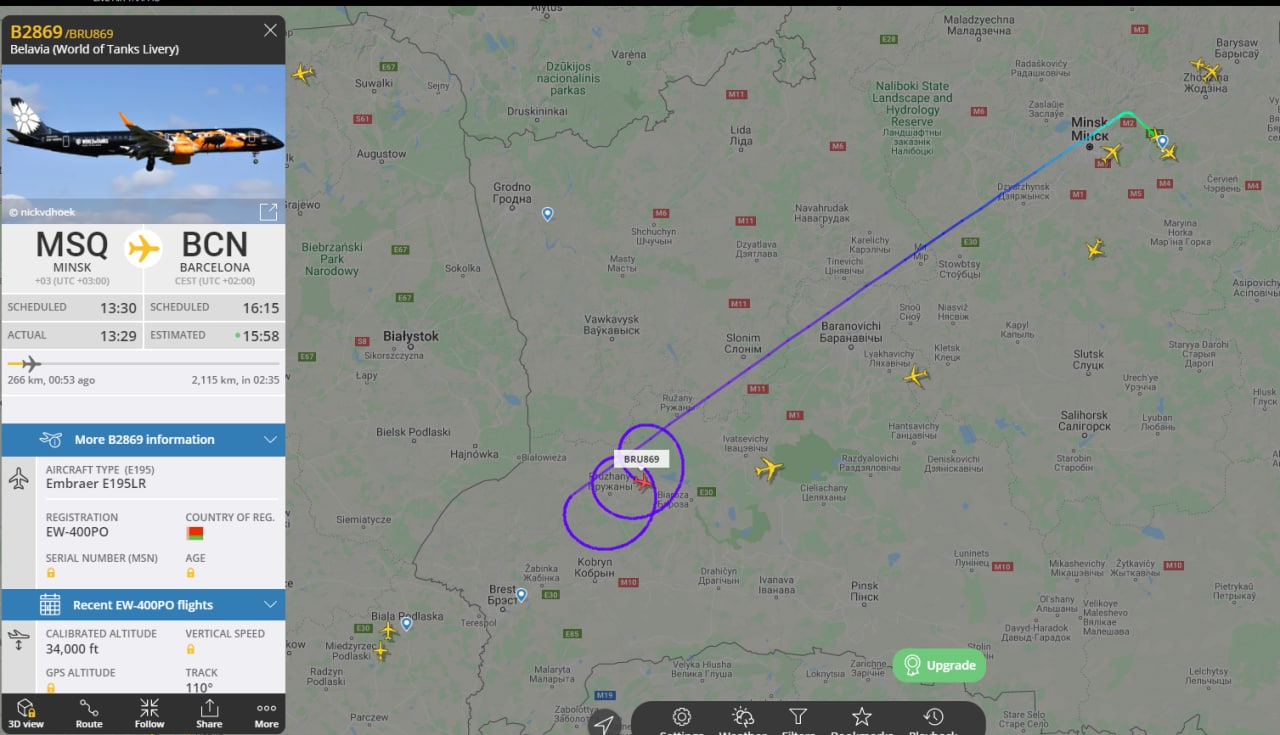Open map Settings gear

click(x=682, y=719)
